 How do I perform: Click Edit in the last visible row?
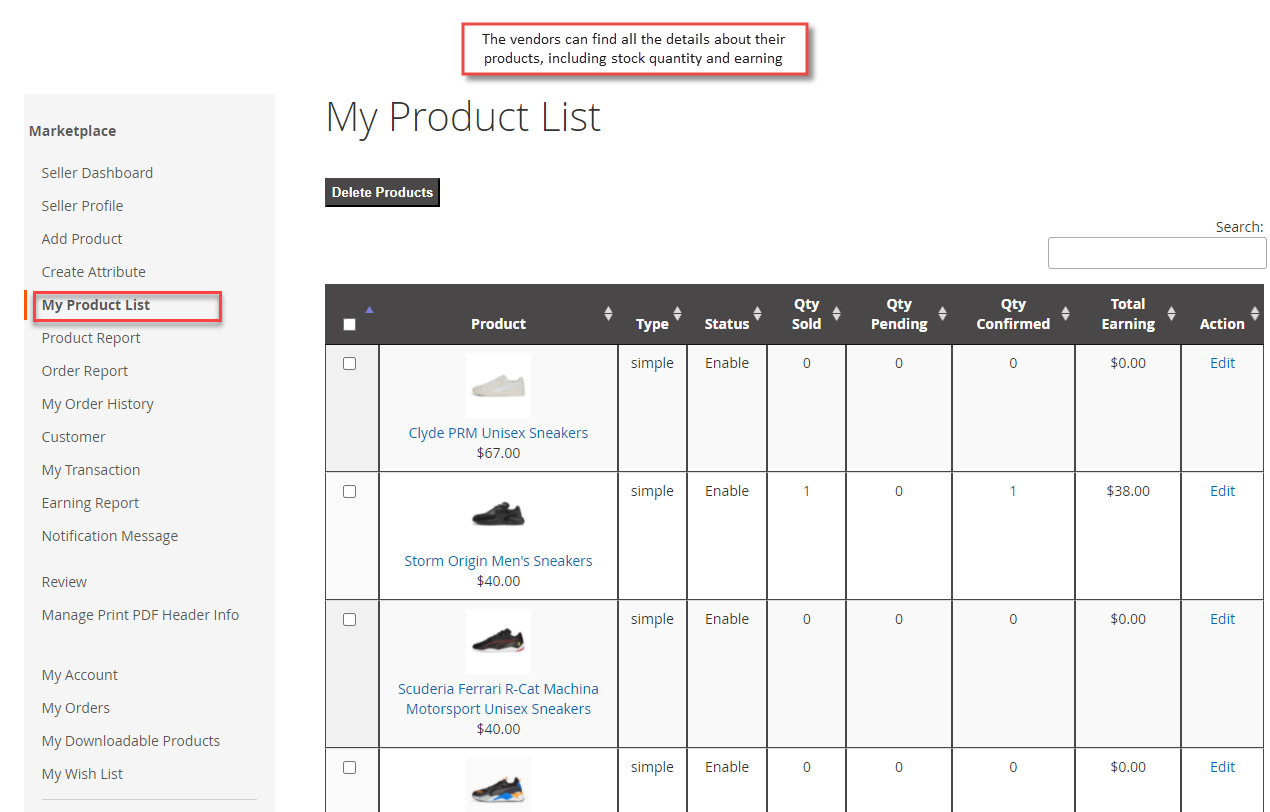[1222, 767]
